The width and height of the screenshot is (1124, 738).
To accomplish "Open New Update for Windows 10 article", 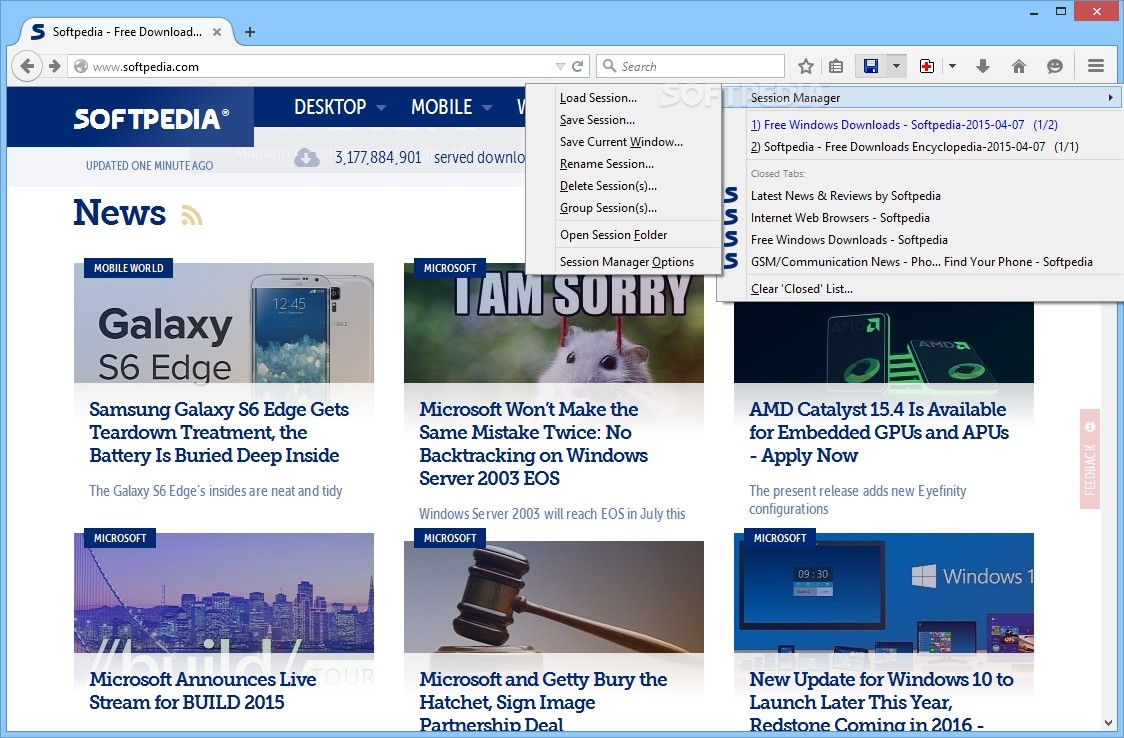I will pyautogui.click(x=881, y=701).
